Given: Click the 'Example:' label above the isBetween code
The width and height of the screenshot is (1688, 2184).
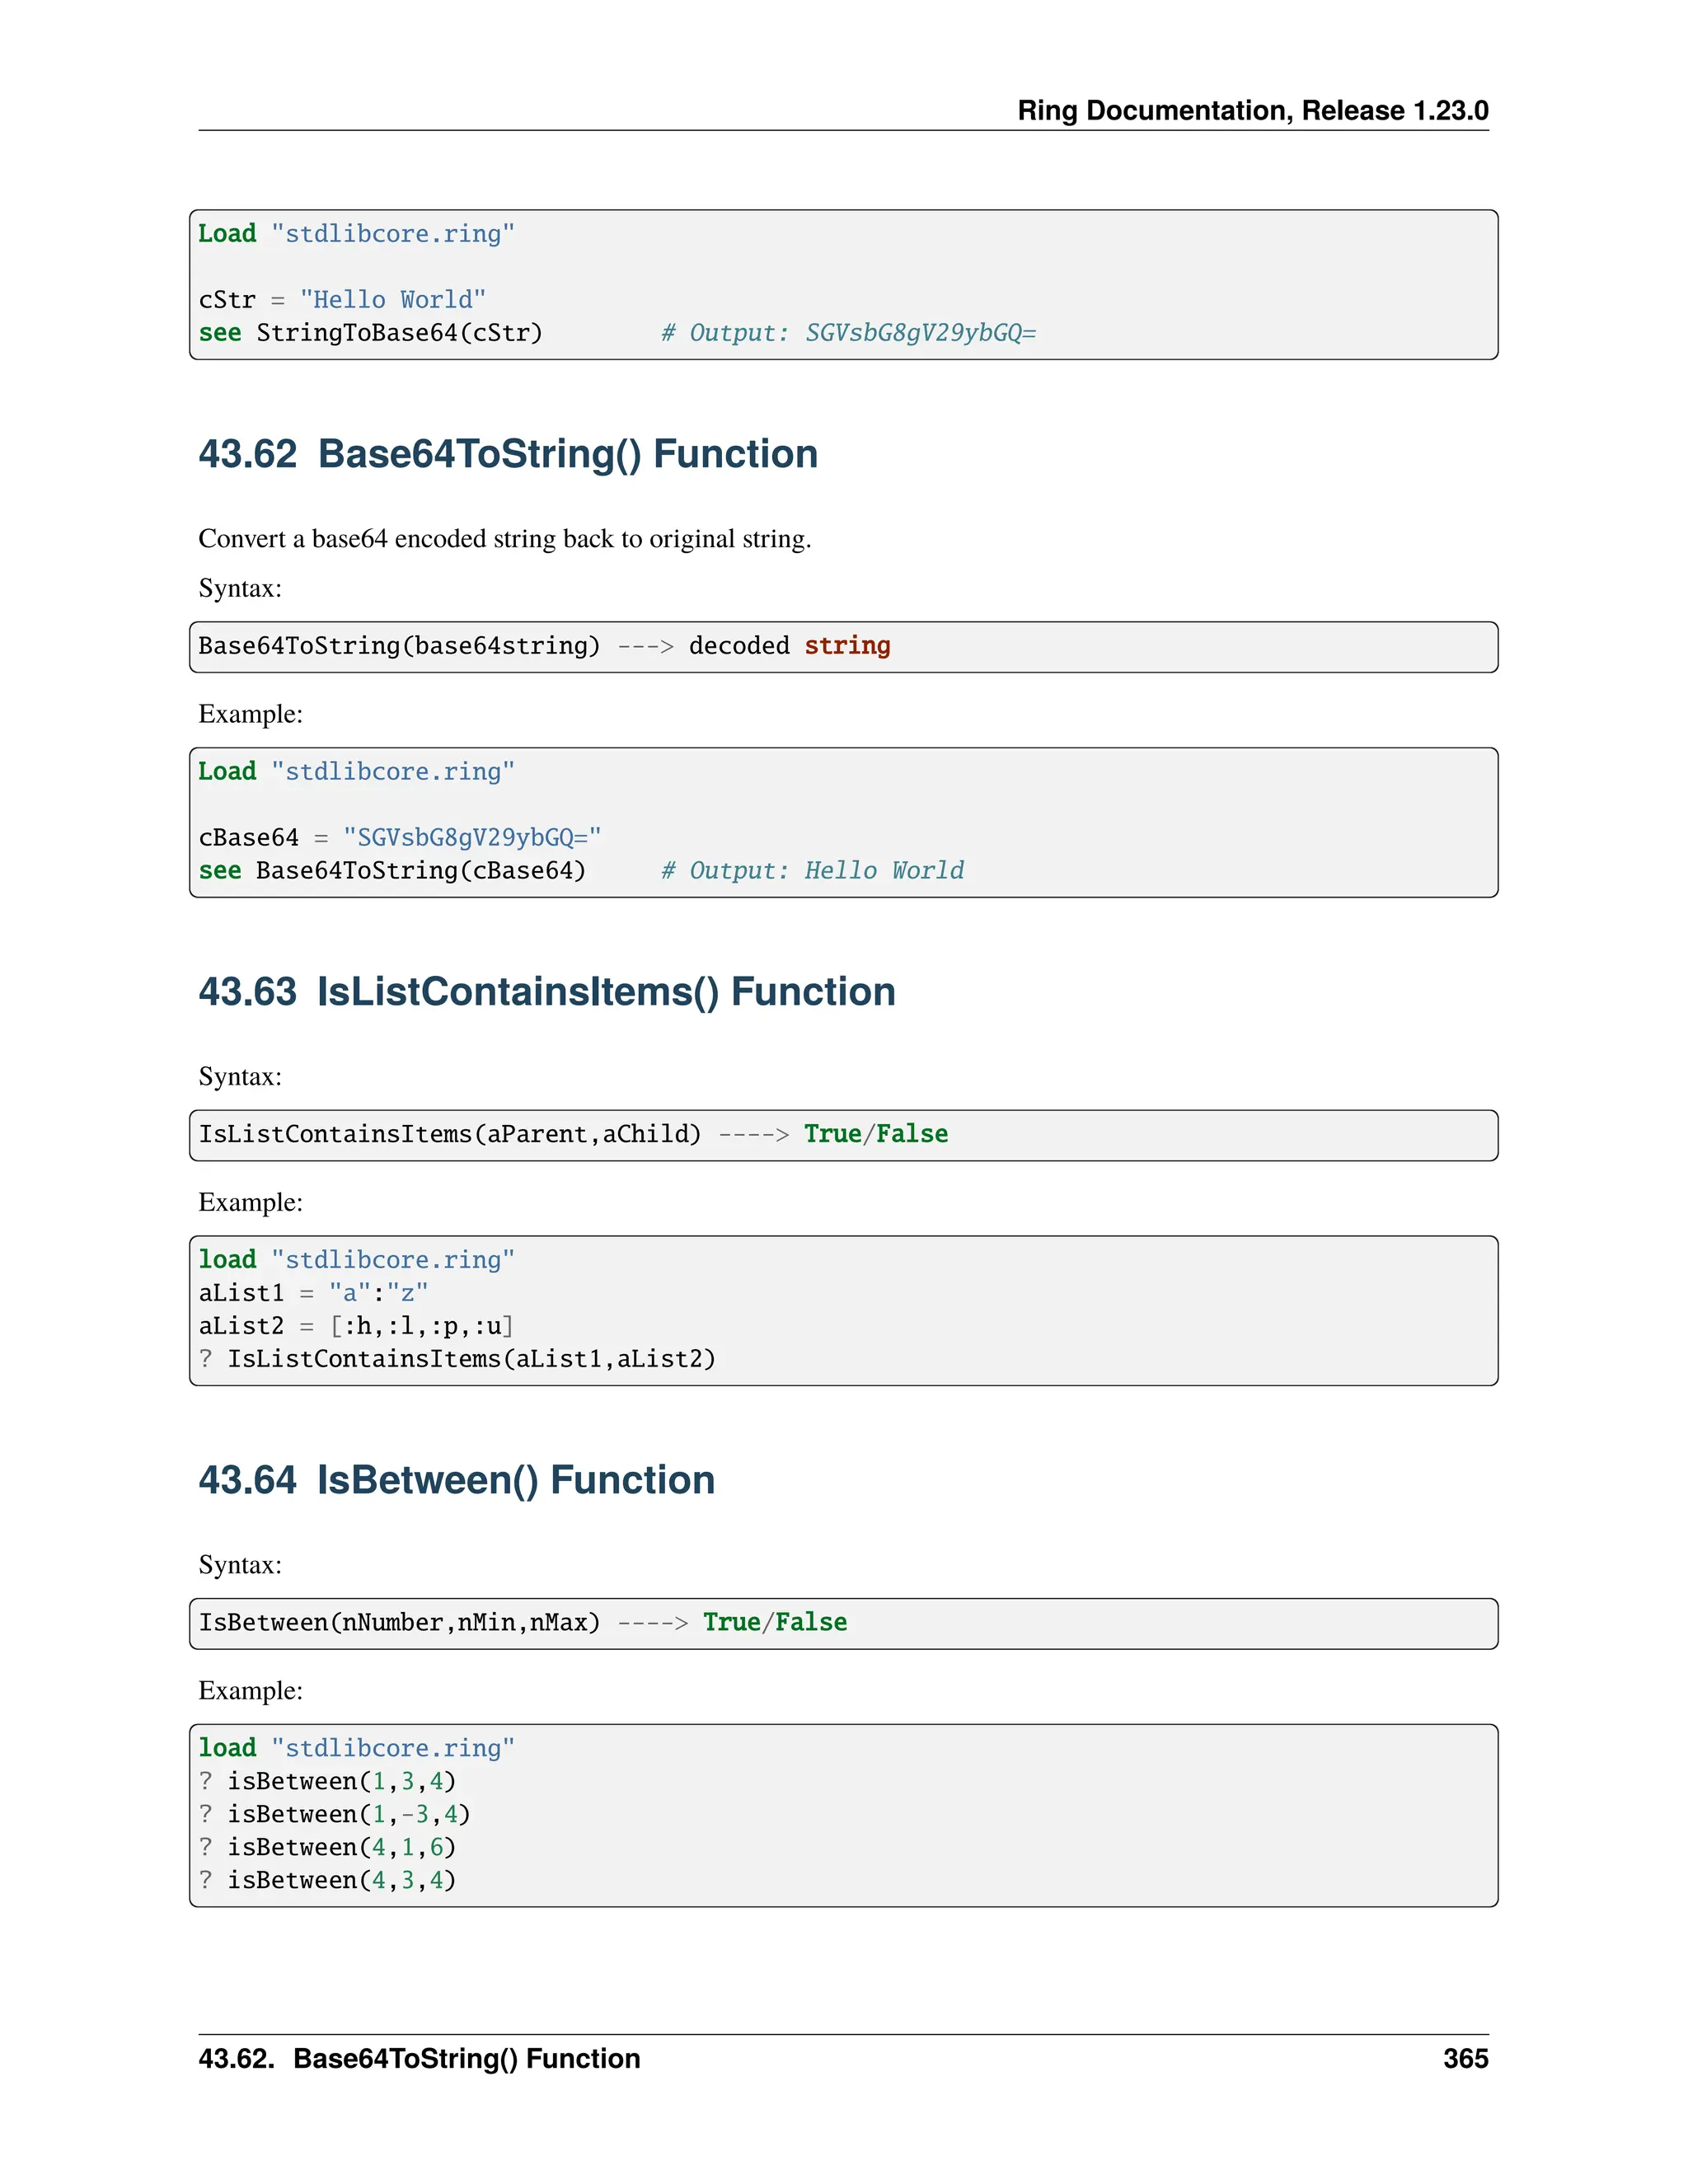Looking at the screenshot, I should click(x=250, y=1690).
